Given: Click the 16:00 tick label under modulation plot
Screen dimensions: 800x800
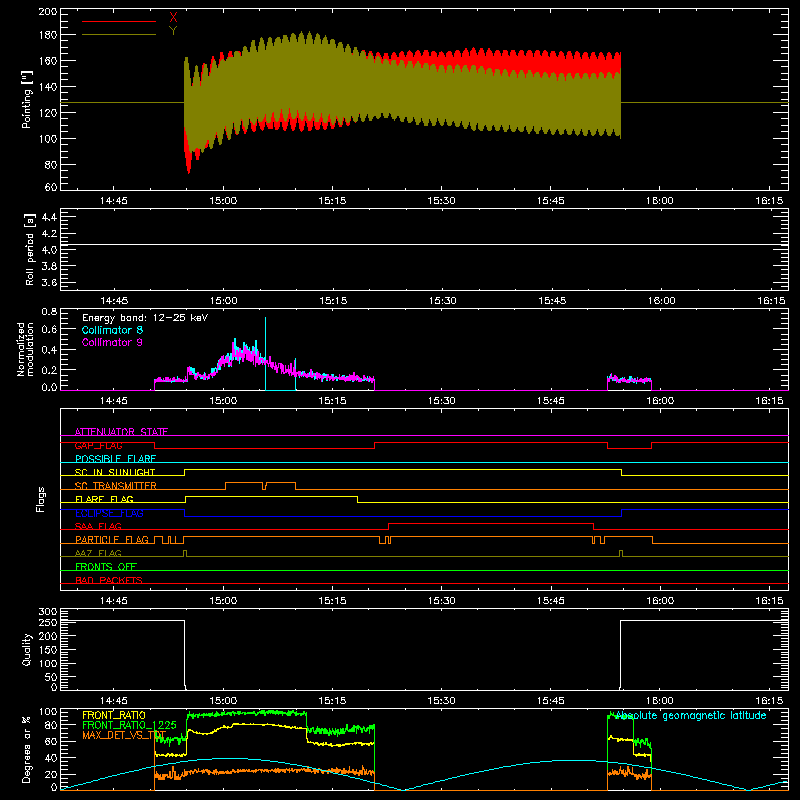Looking at the screenshot, I should click(x=660, y=401).
